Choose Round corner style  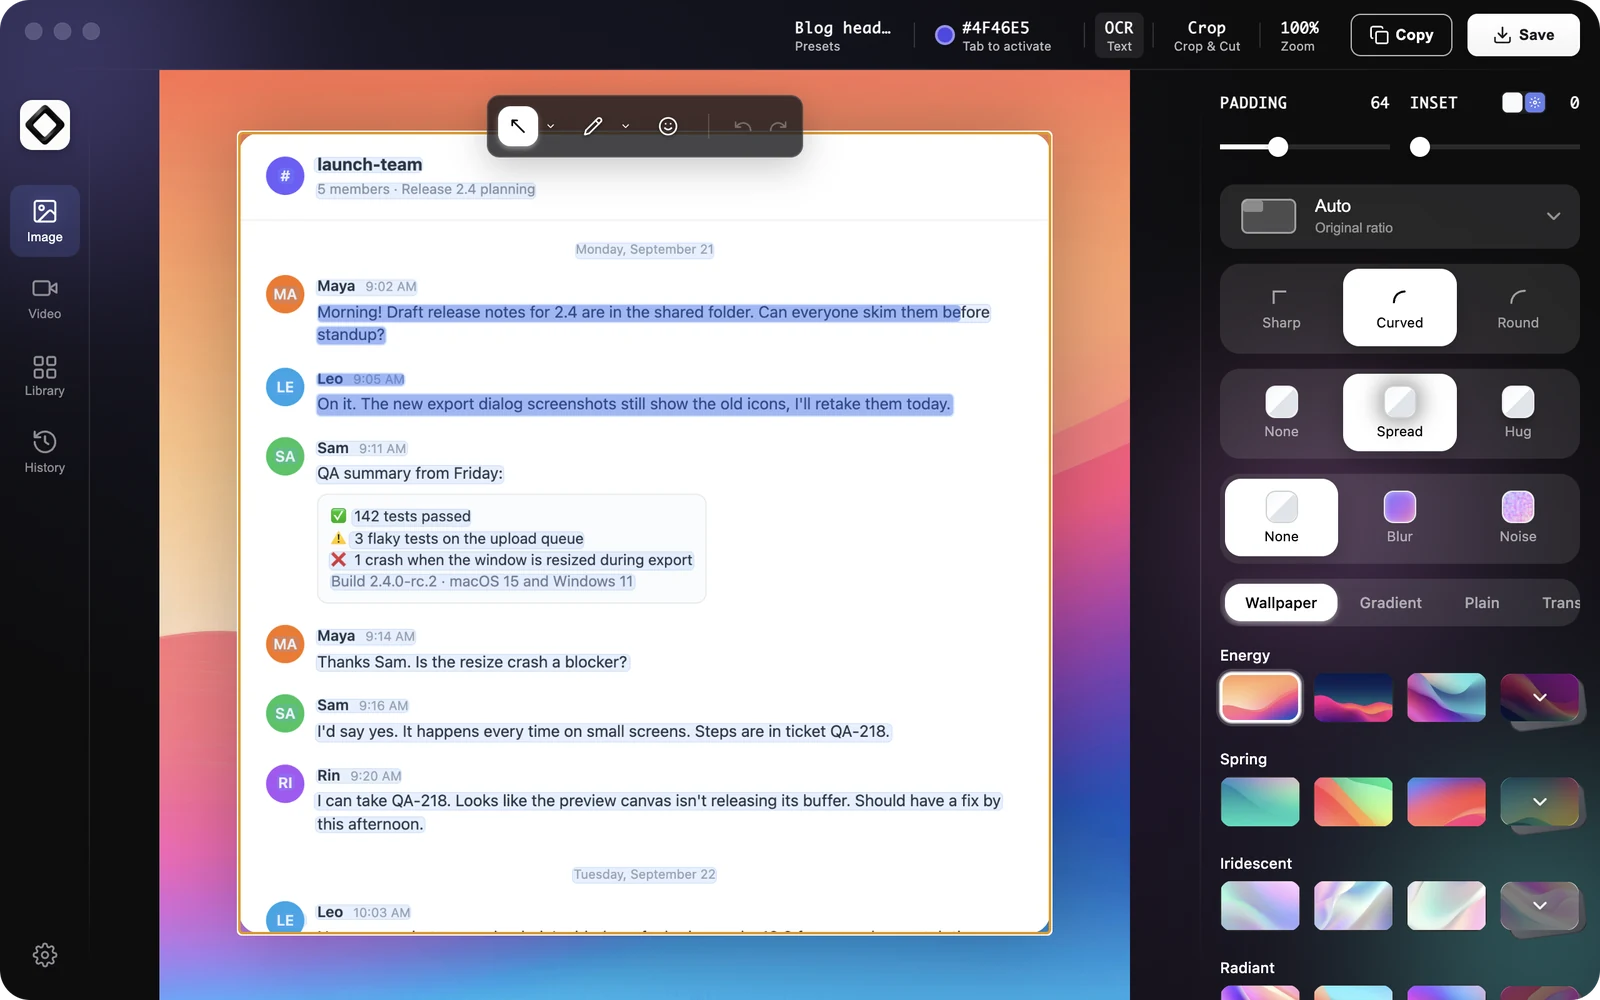pos(1518,308)
